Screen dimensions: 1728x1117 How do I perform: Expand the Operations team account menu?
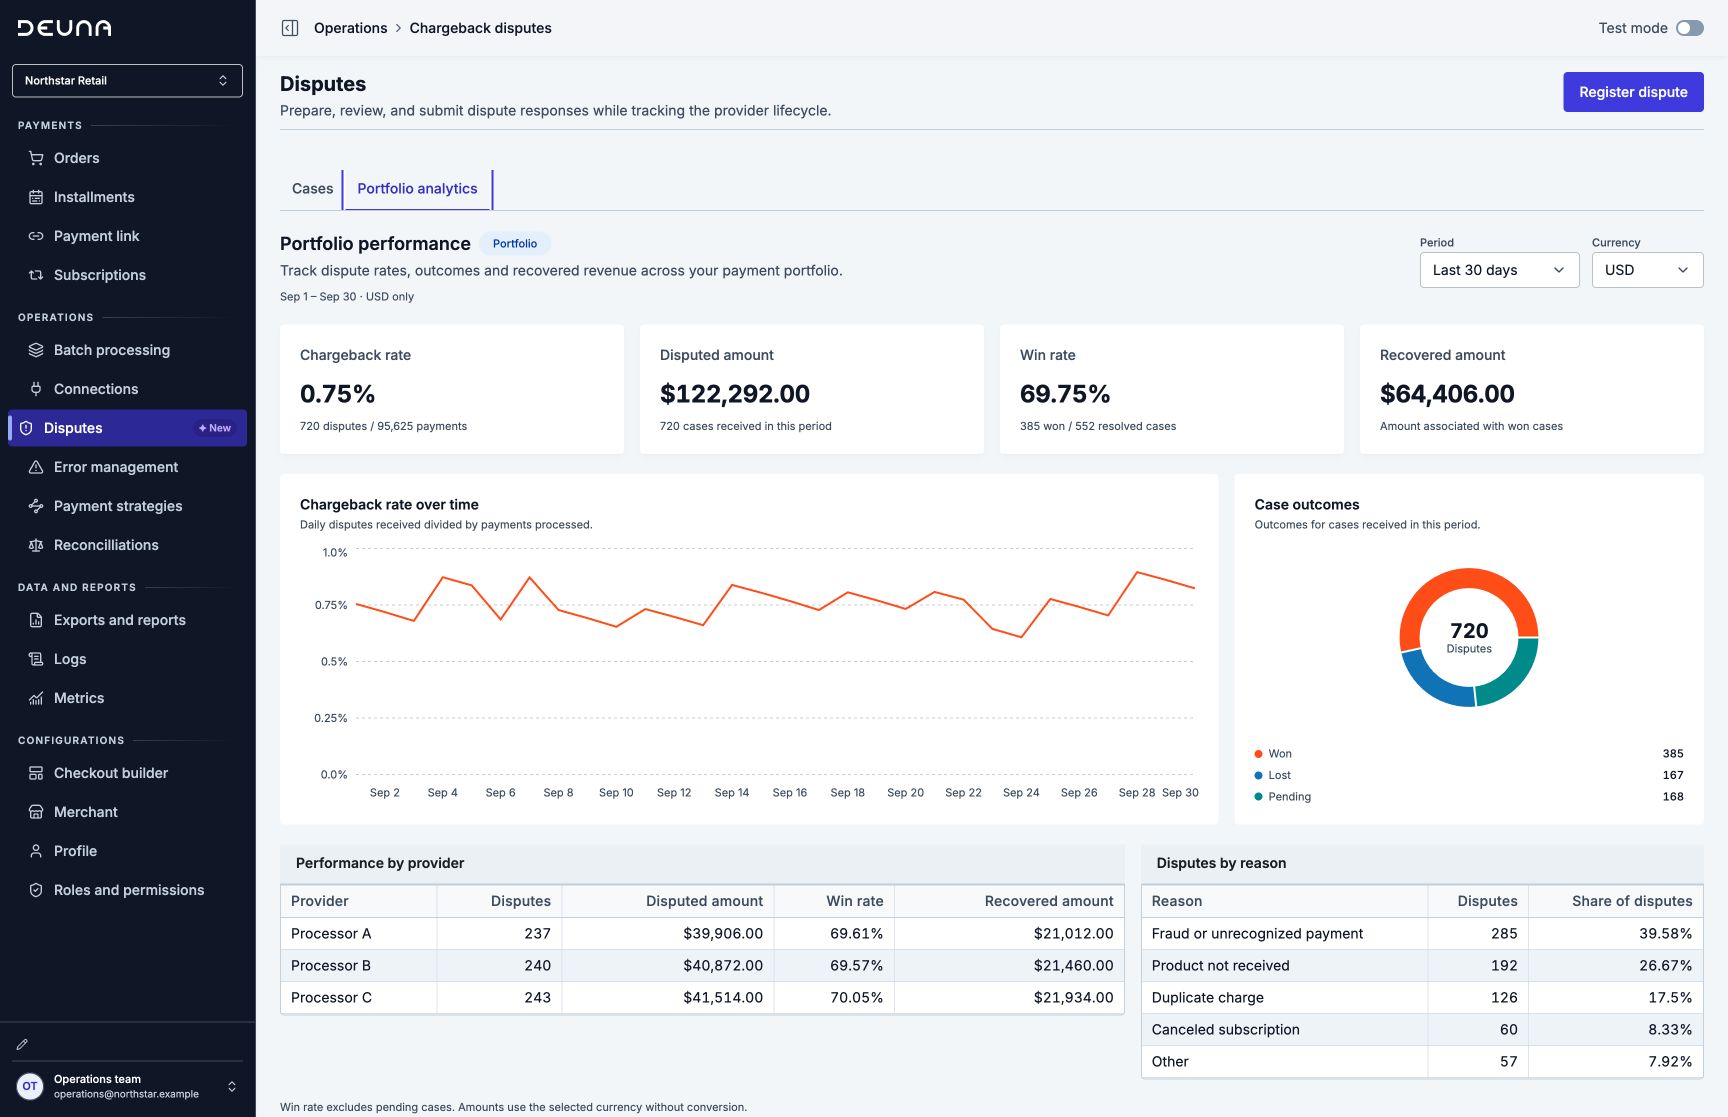[x=128, y=1086]
